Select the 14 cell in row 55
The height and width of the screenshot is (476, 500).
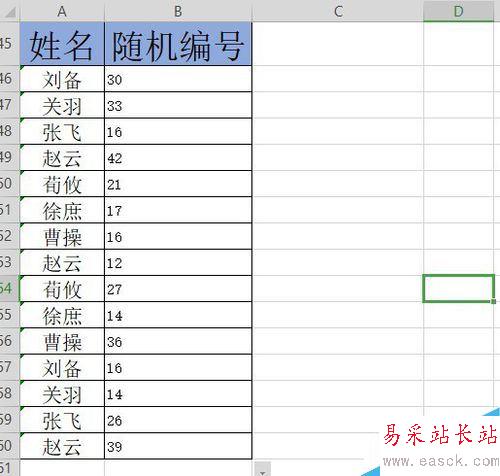pos(178,315)
